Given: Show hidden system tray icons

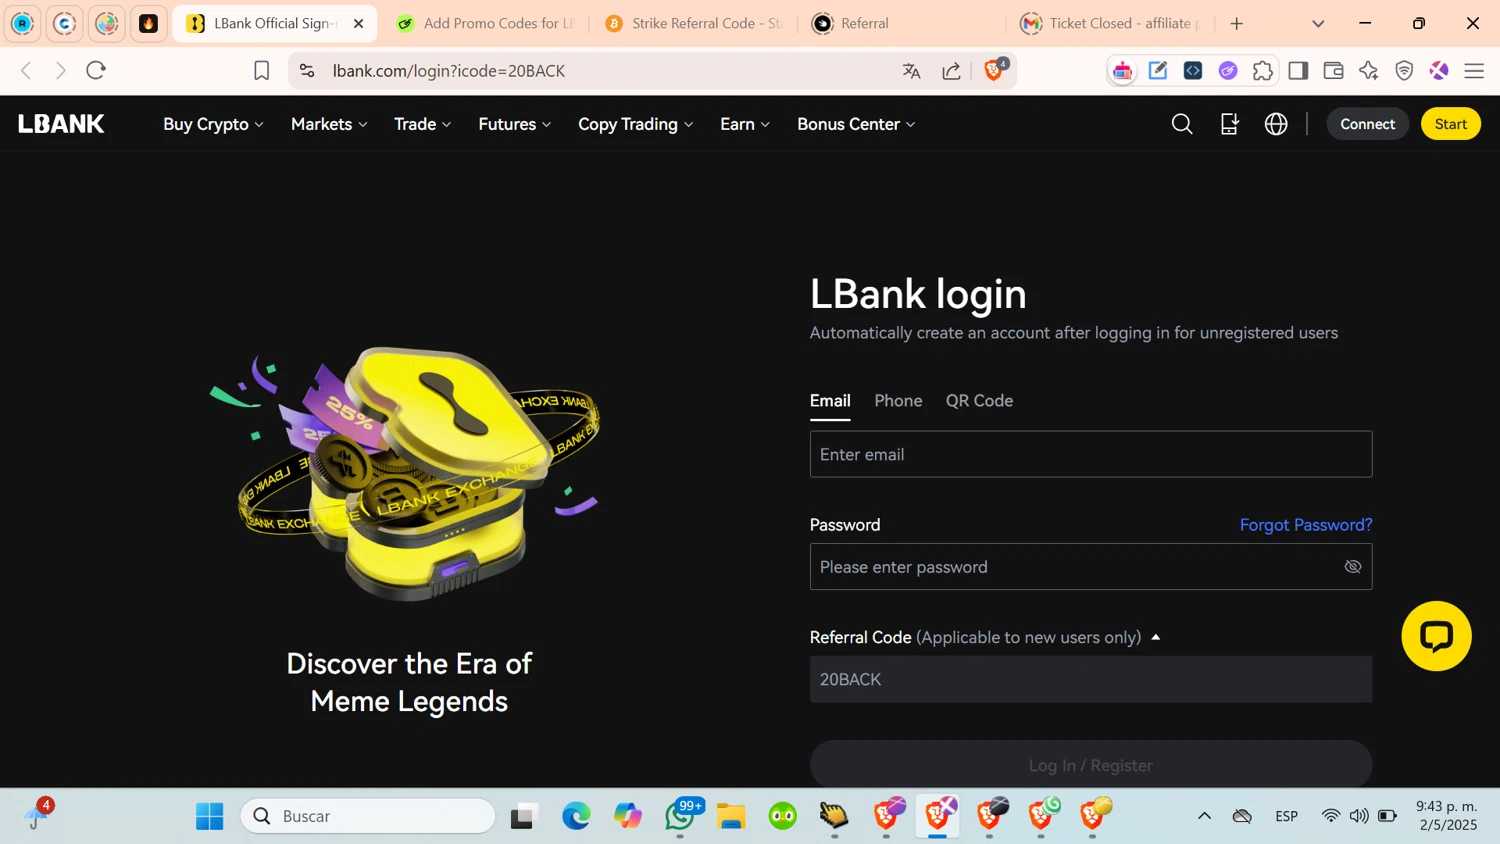Looking at the screenshot, I should tap(1204, 816).
